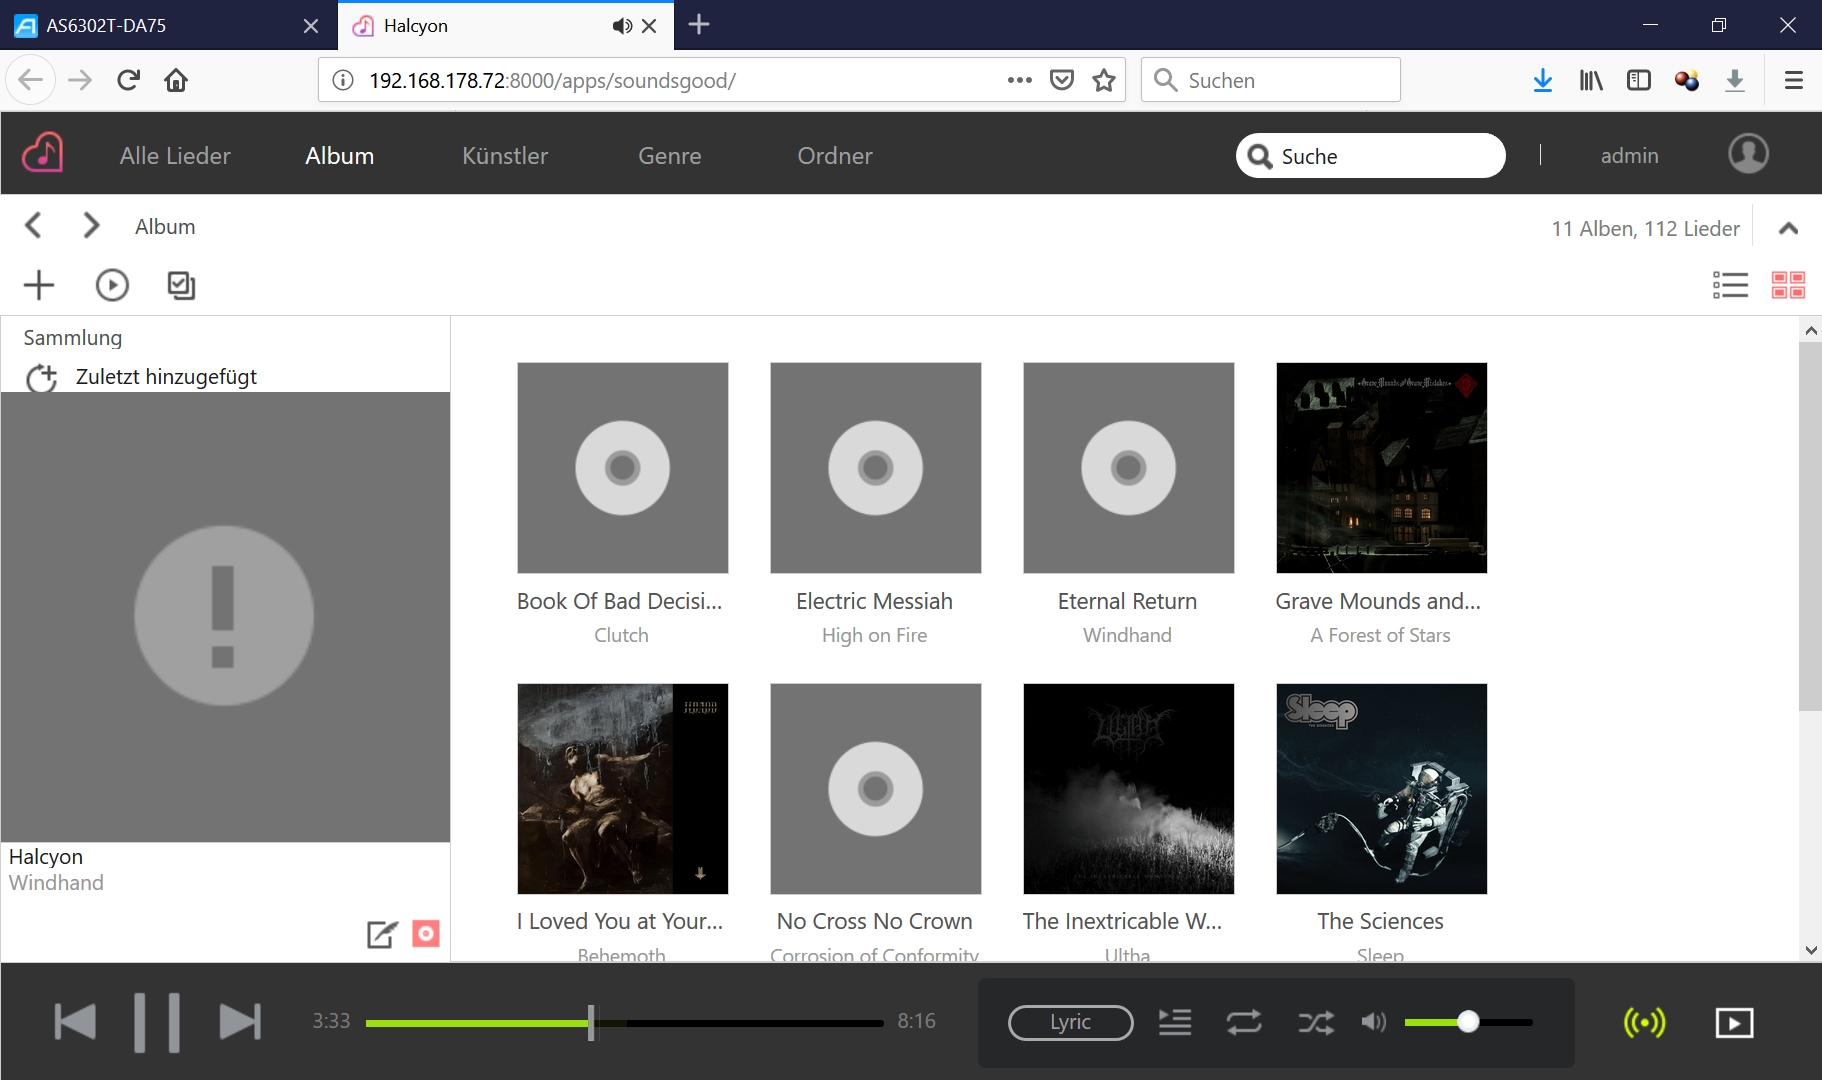Switch to grid thumbnail view
The width and height of the screenshot is (1822, 1080).
click(1788, 285)
